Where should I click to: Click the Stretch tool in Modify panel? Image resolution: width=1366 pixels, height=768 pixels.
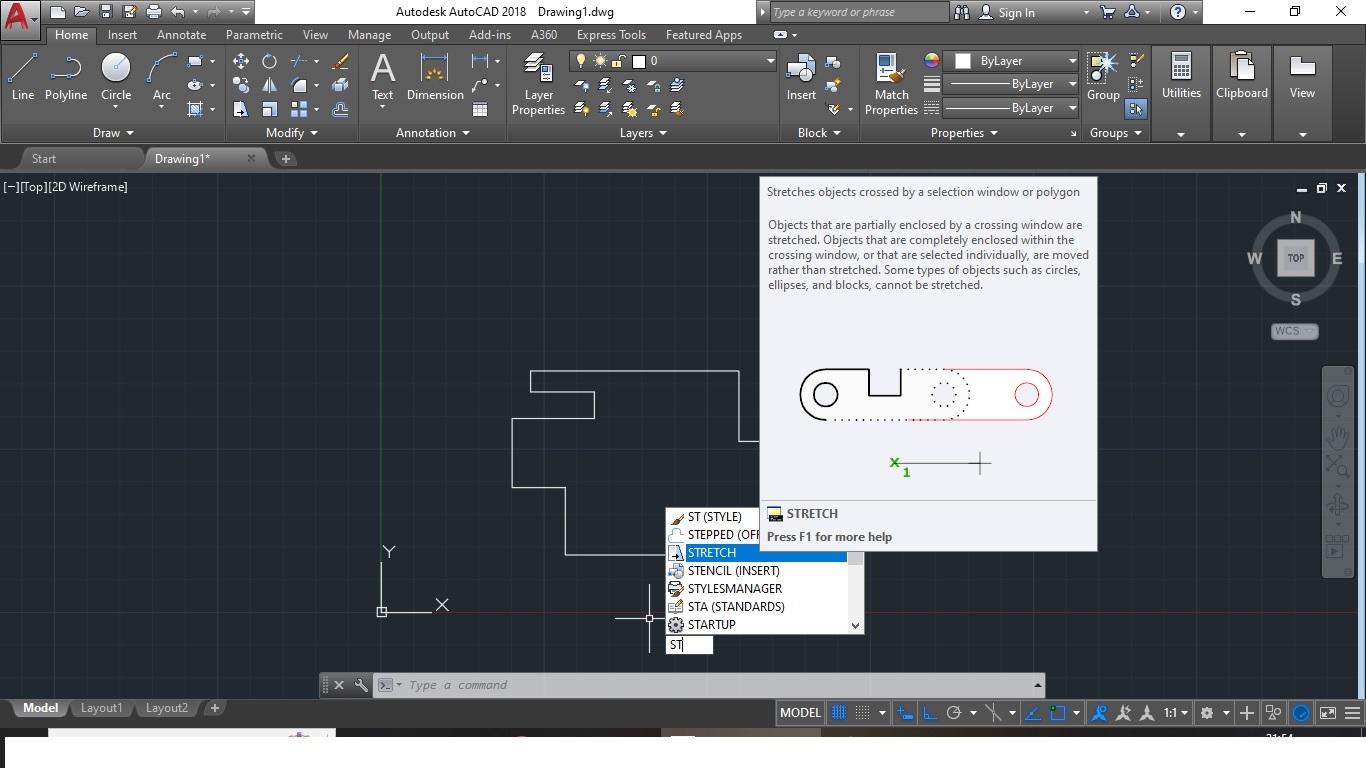[x=241, y=109]
